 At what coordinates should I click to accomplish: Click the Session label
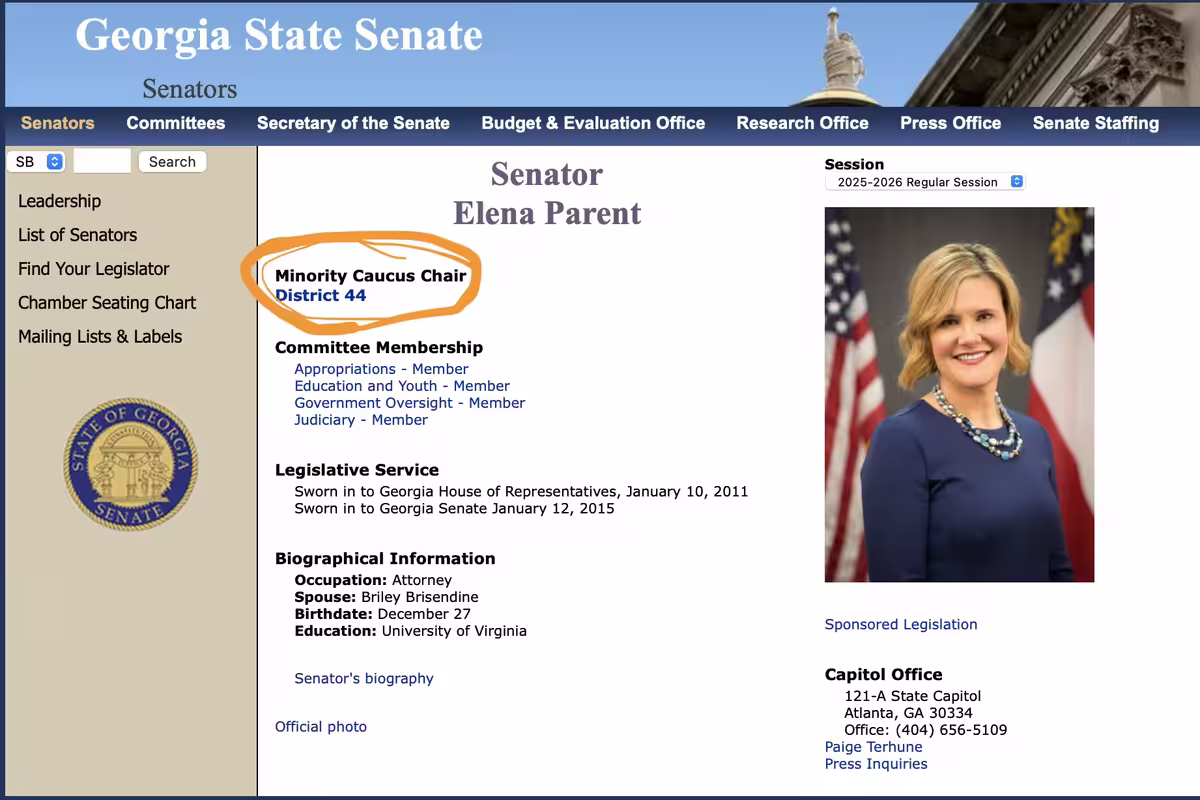(854, 164)
